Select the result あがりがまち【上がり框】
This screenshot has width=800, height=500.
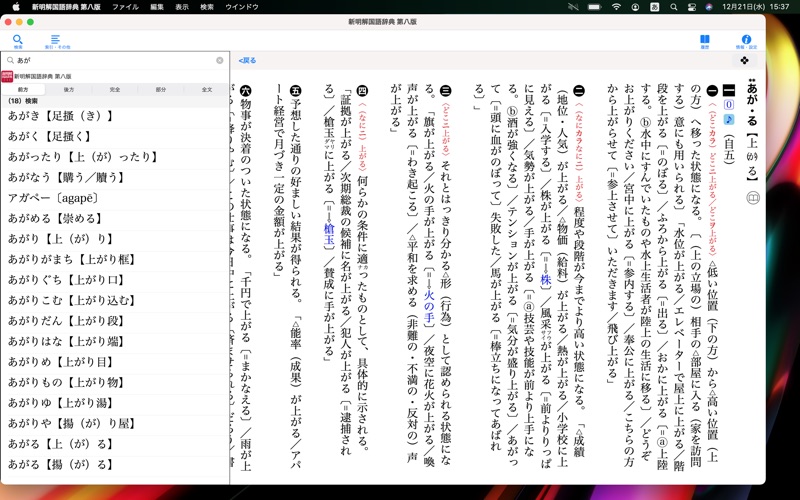(115, 259)
